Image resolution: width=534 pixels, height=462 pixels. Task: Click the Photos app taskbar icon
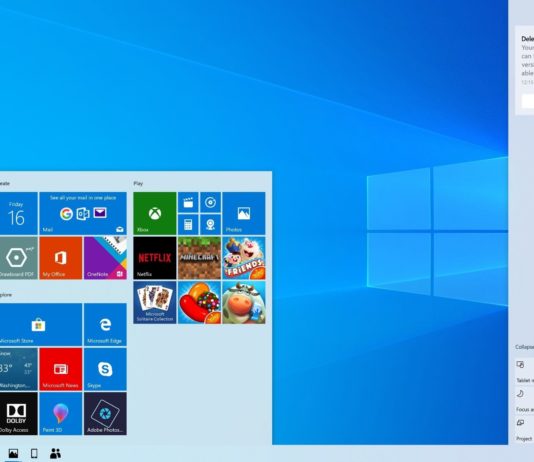point(13,453)
